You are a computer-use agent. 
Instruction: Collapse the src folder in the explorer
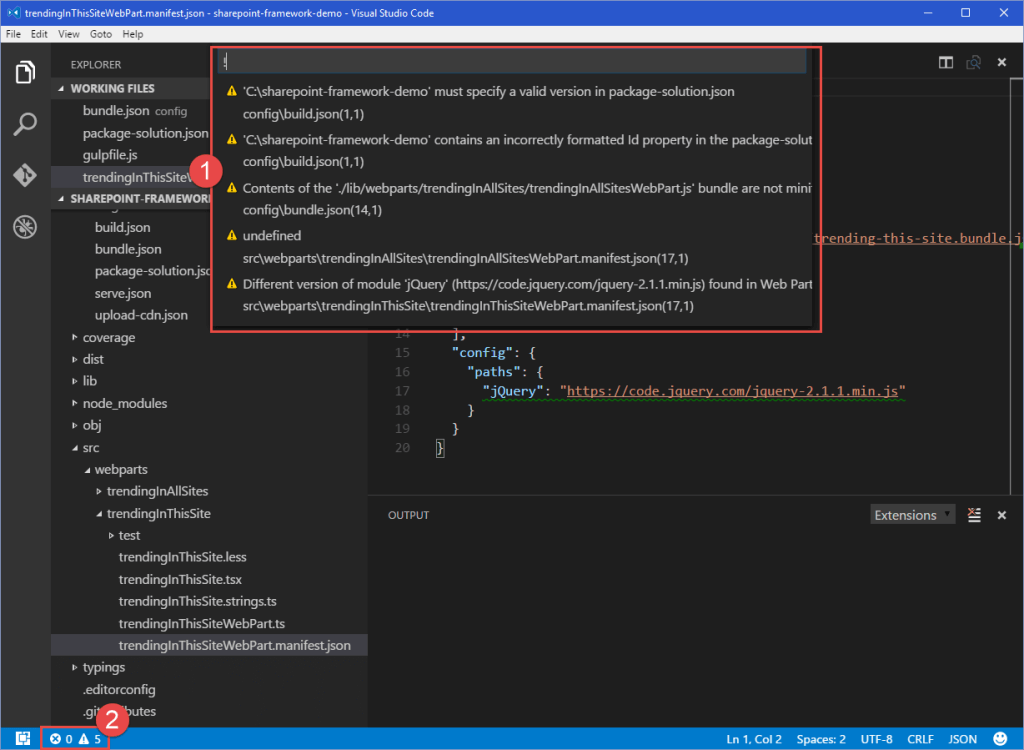point(91,447)
